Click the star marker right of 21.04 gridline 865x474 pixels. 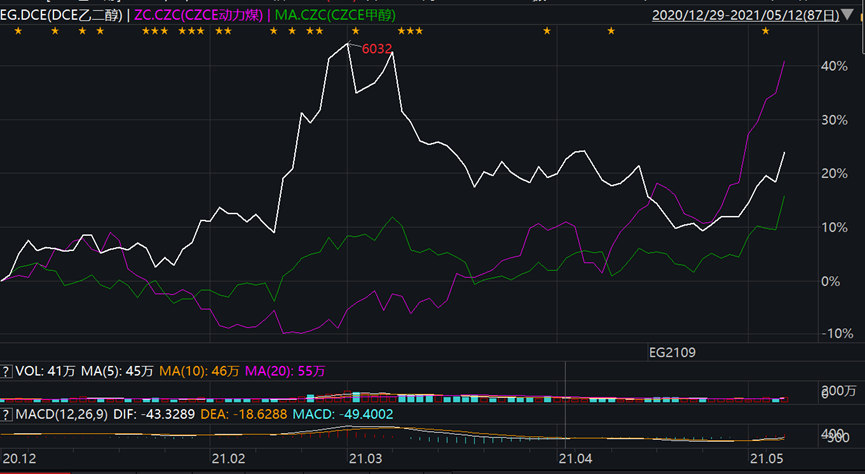pos(611,31)
